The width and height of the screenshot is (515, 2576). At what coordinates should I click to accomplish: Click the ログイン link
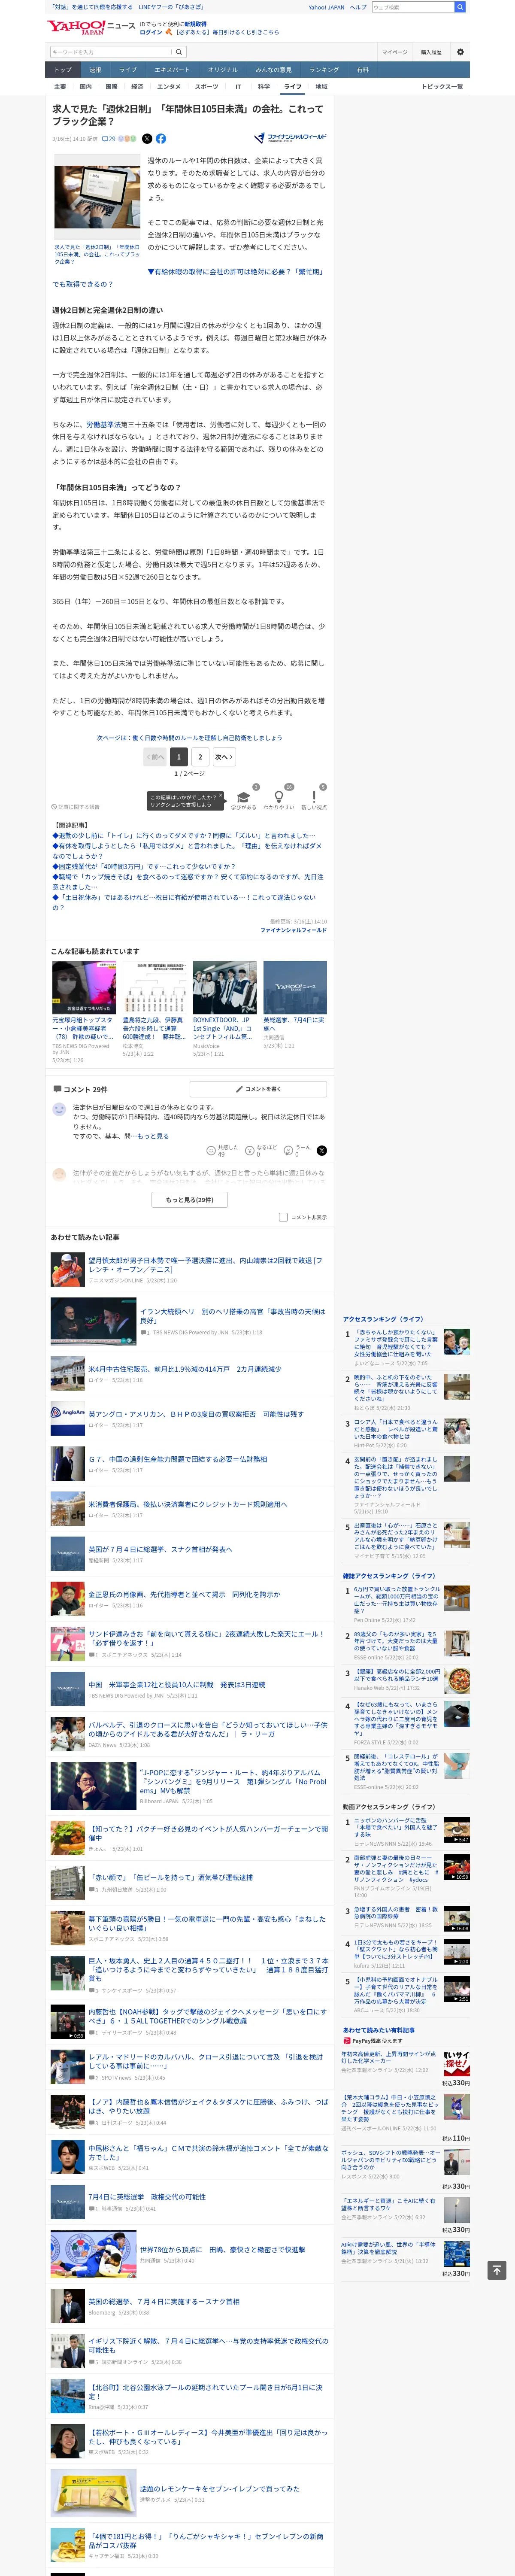[x=151, y=32]
